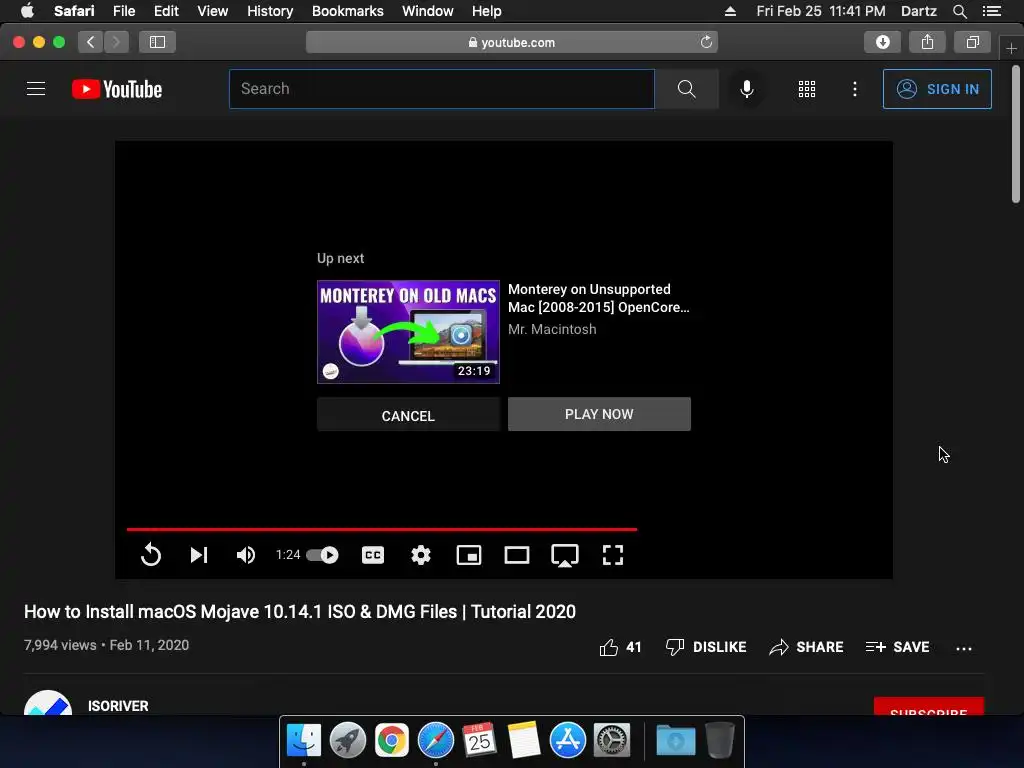This screenshot has height=768, width=1024.
Task: Reload the page in Safari
Action: [x=706, y=42]
